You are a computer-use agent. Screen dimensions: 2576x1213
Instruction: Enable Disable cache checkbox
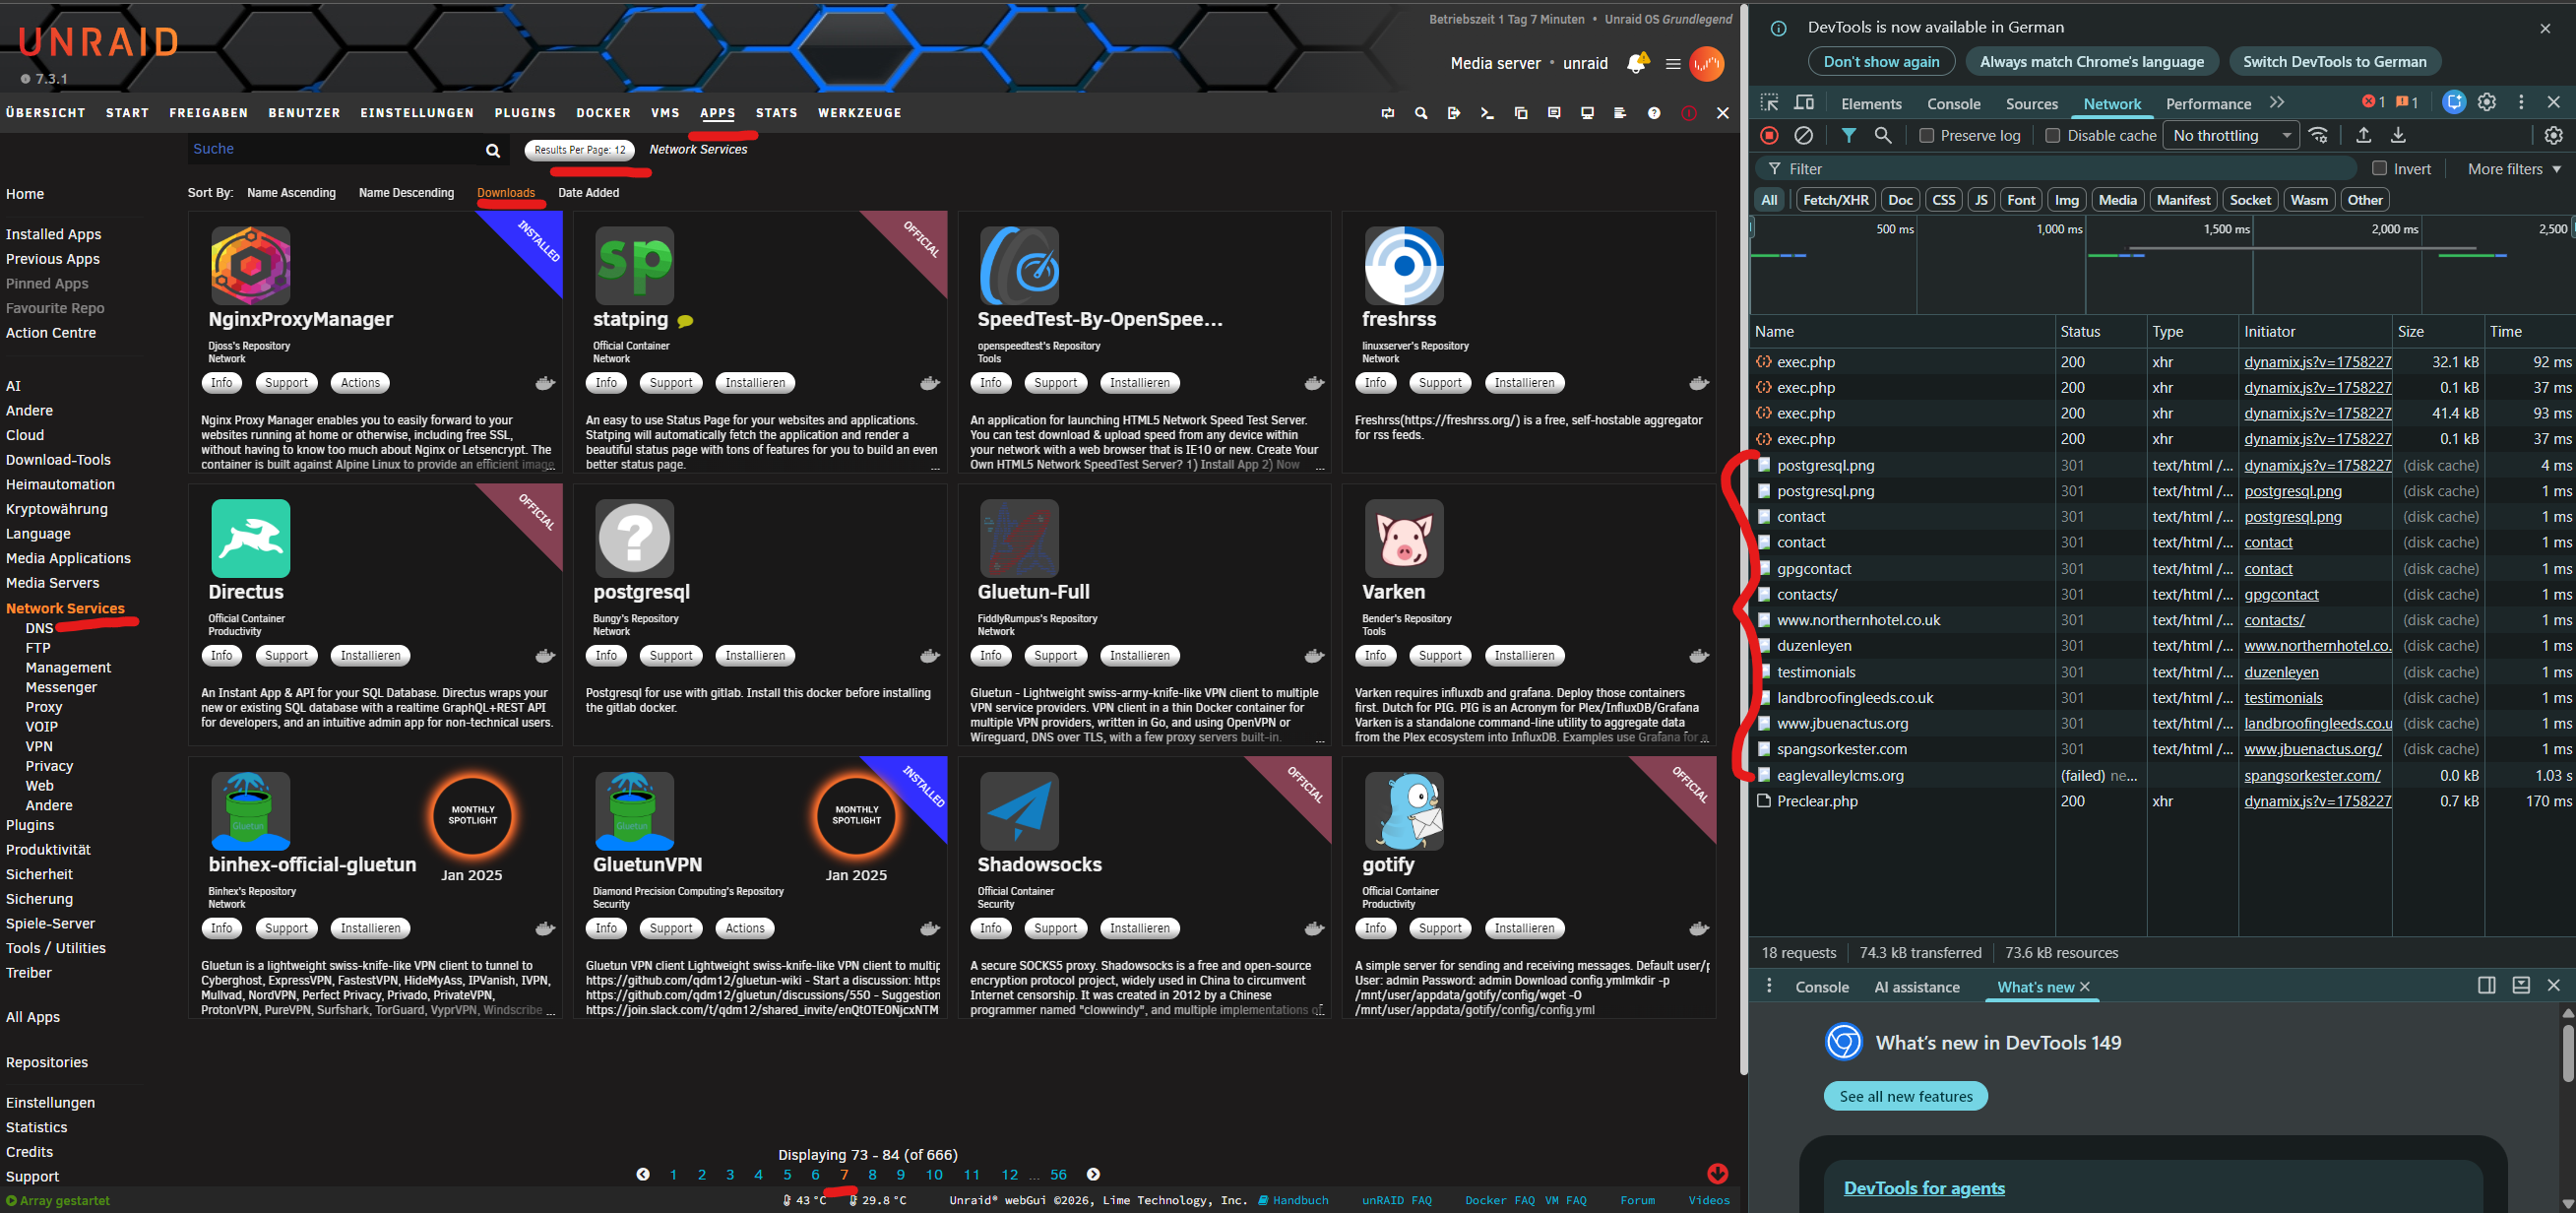click(2052, 135)
